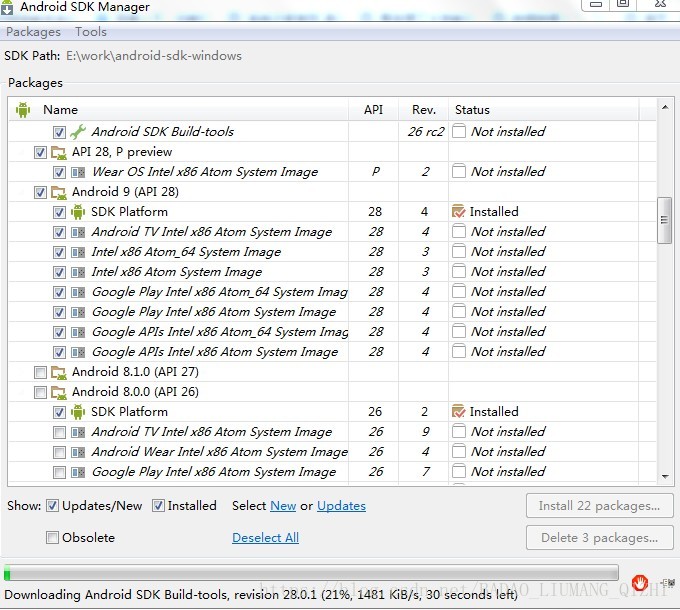Viewport: 680px width, 610px height.
Task: Click the system image icon of Intel x86 Atom_64 System Image
Action: (x=78, y=252)
